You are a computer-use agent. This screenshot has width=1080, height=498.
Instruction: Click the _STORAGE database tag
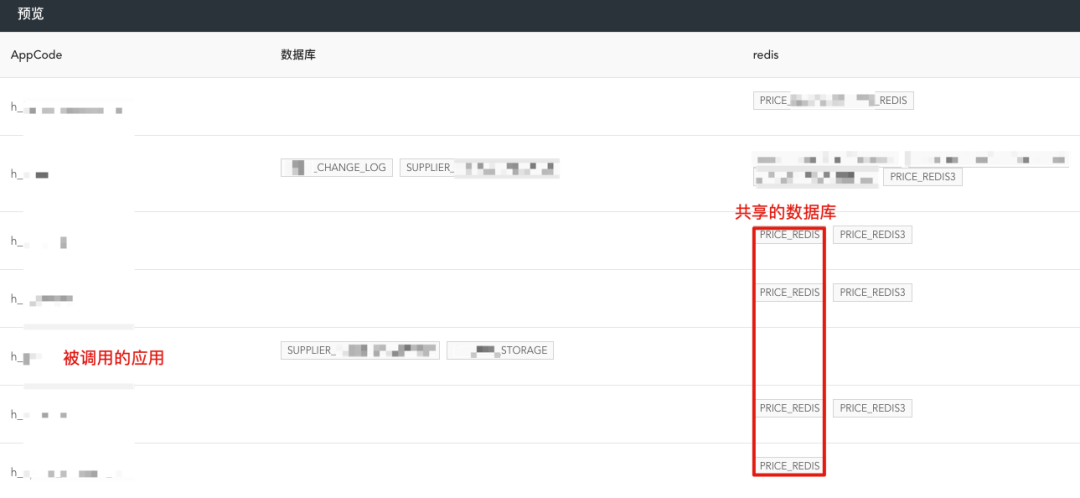point(500,351)
